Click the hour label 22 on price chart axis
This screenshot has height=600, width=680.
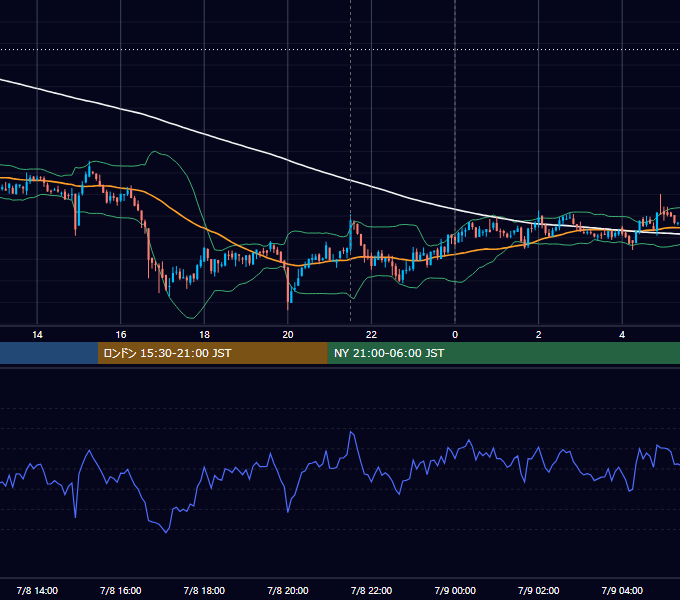(371, 335)
